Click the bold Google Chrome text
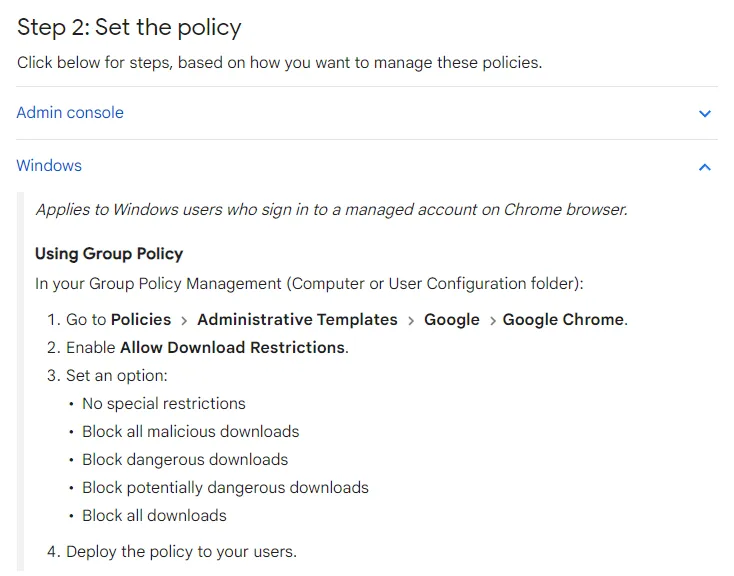Image resolution: width=734 pixels, height=576 pixels. click(x=563, y=319)
